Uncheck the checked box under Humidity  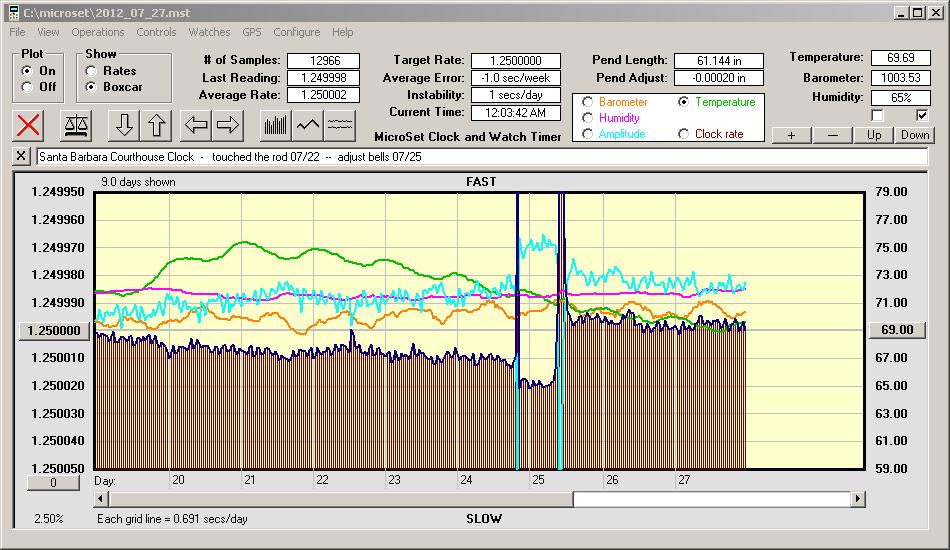(x=922, y=116)
